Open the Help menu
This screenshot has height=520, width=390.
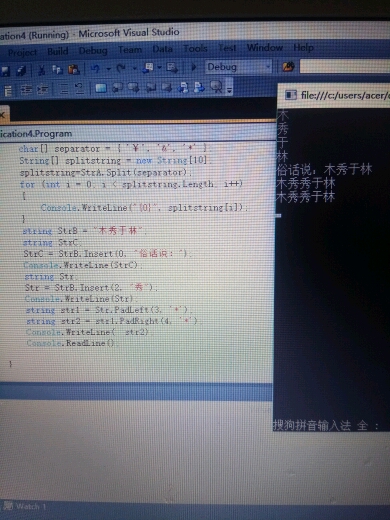tap(303, 48)
